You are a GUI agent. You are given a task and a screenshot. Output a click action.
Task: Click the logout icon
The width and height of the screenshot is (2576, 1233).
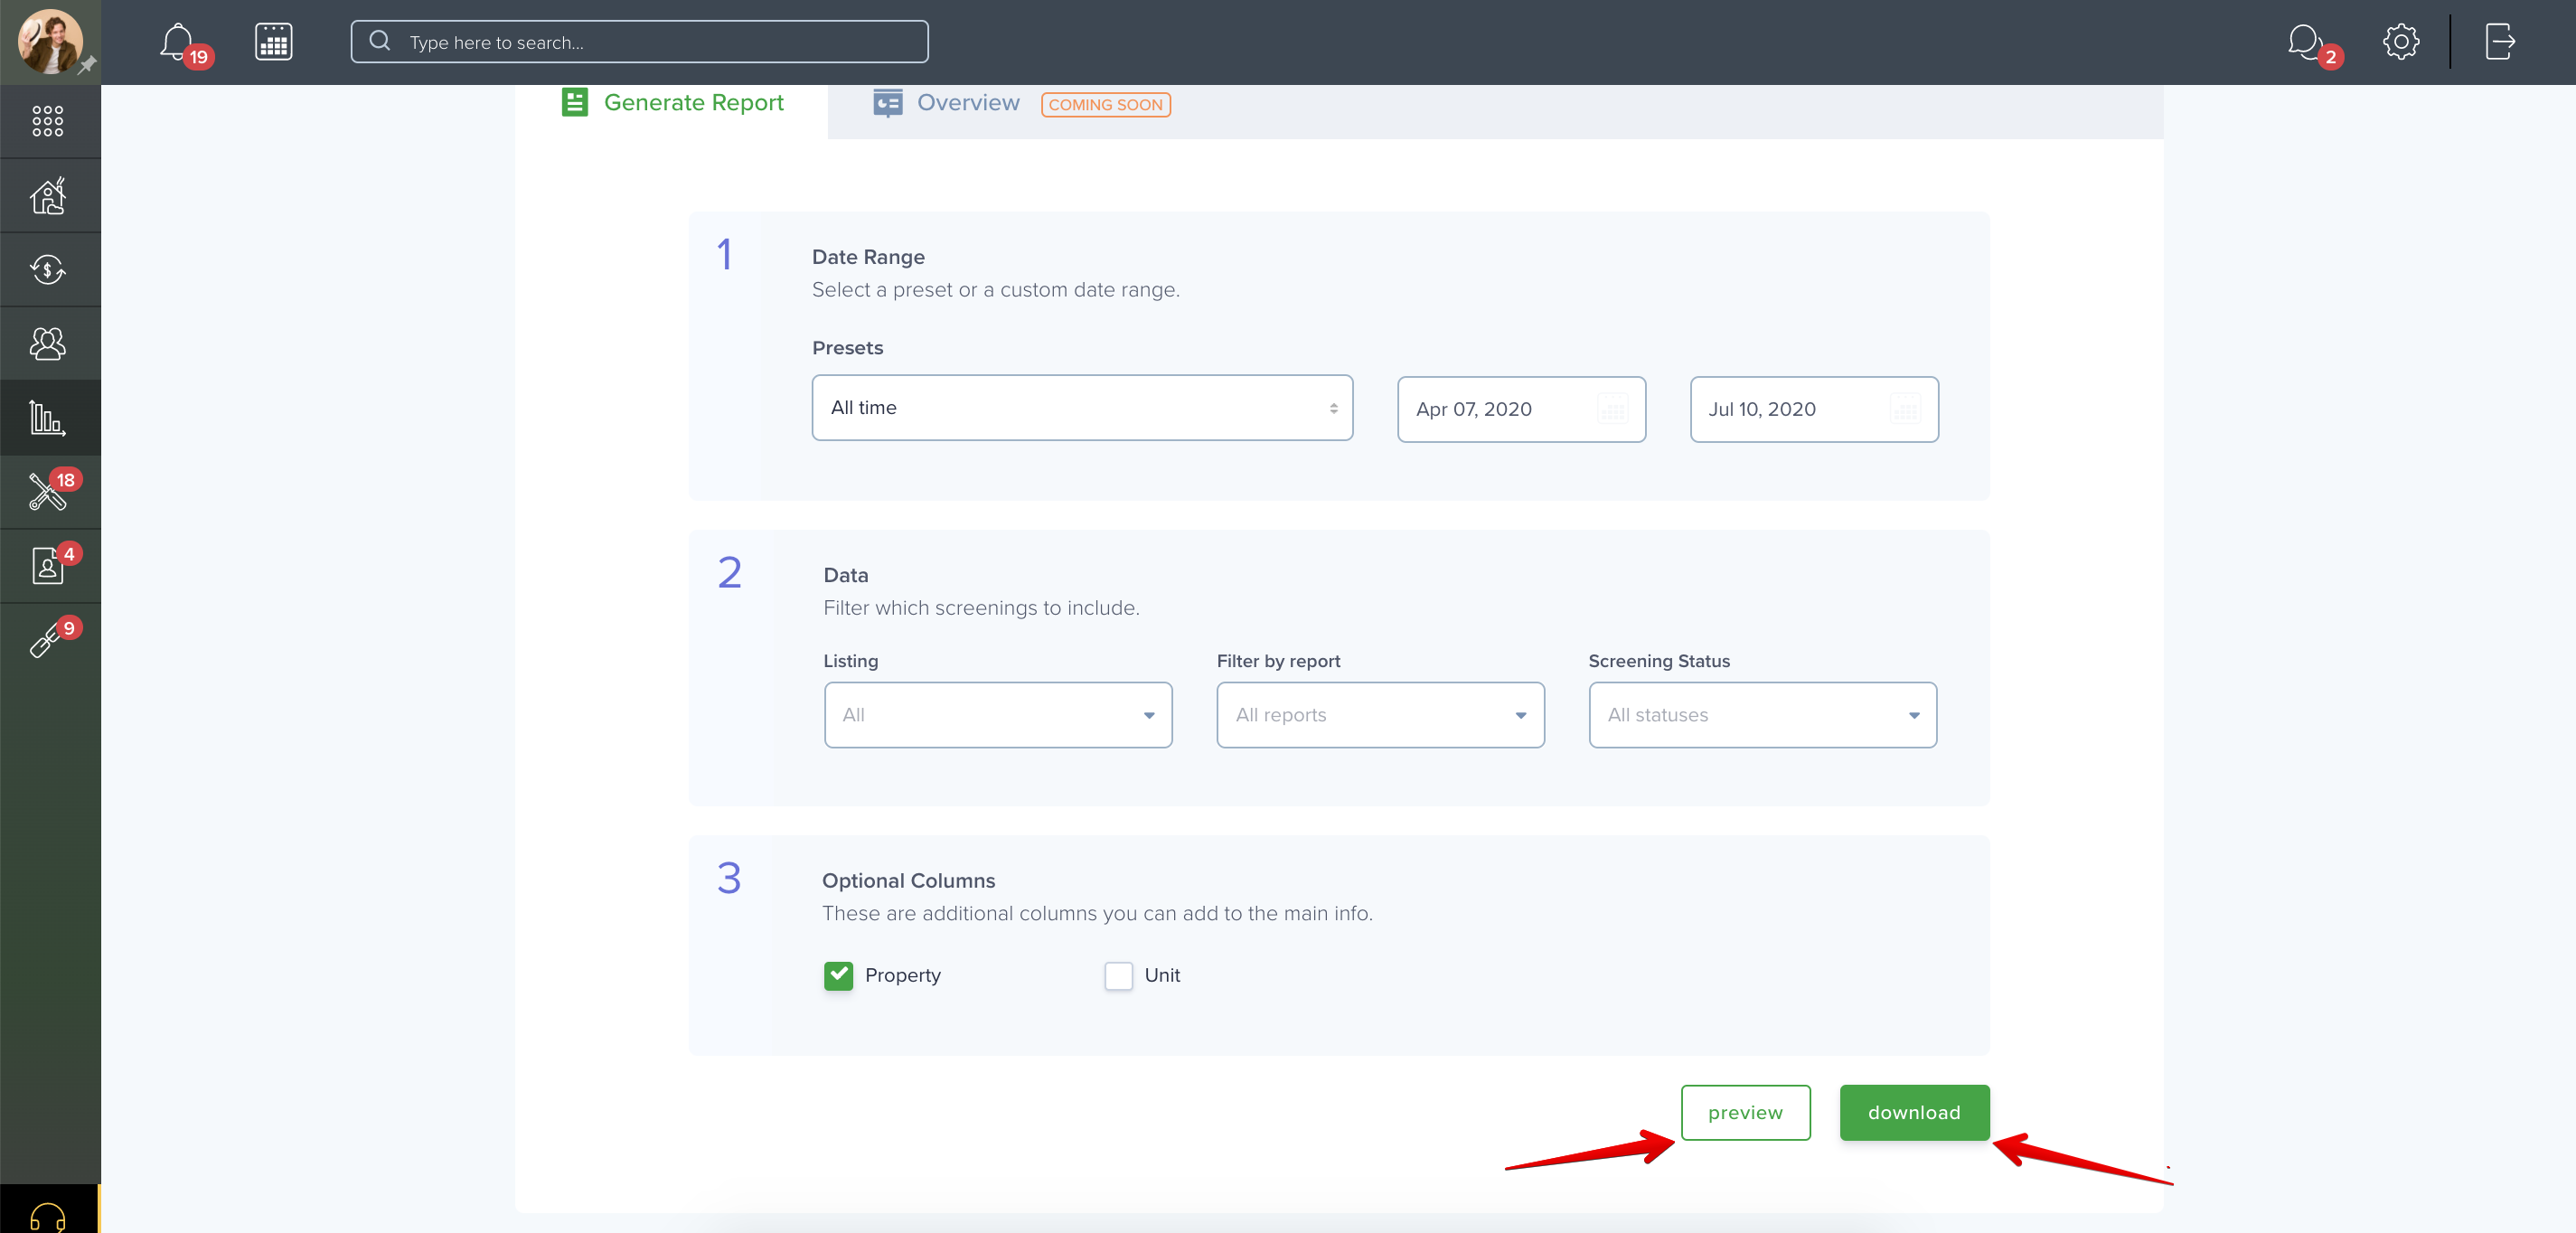pyautogui.click(x=2499, y=42)
